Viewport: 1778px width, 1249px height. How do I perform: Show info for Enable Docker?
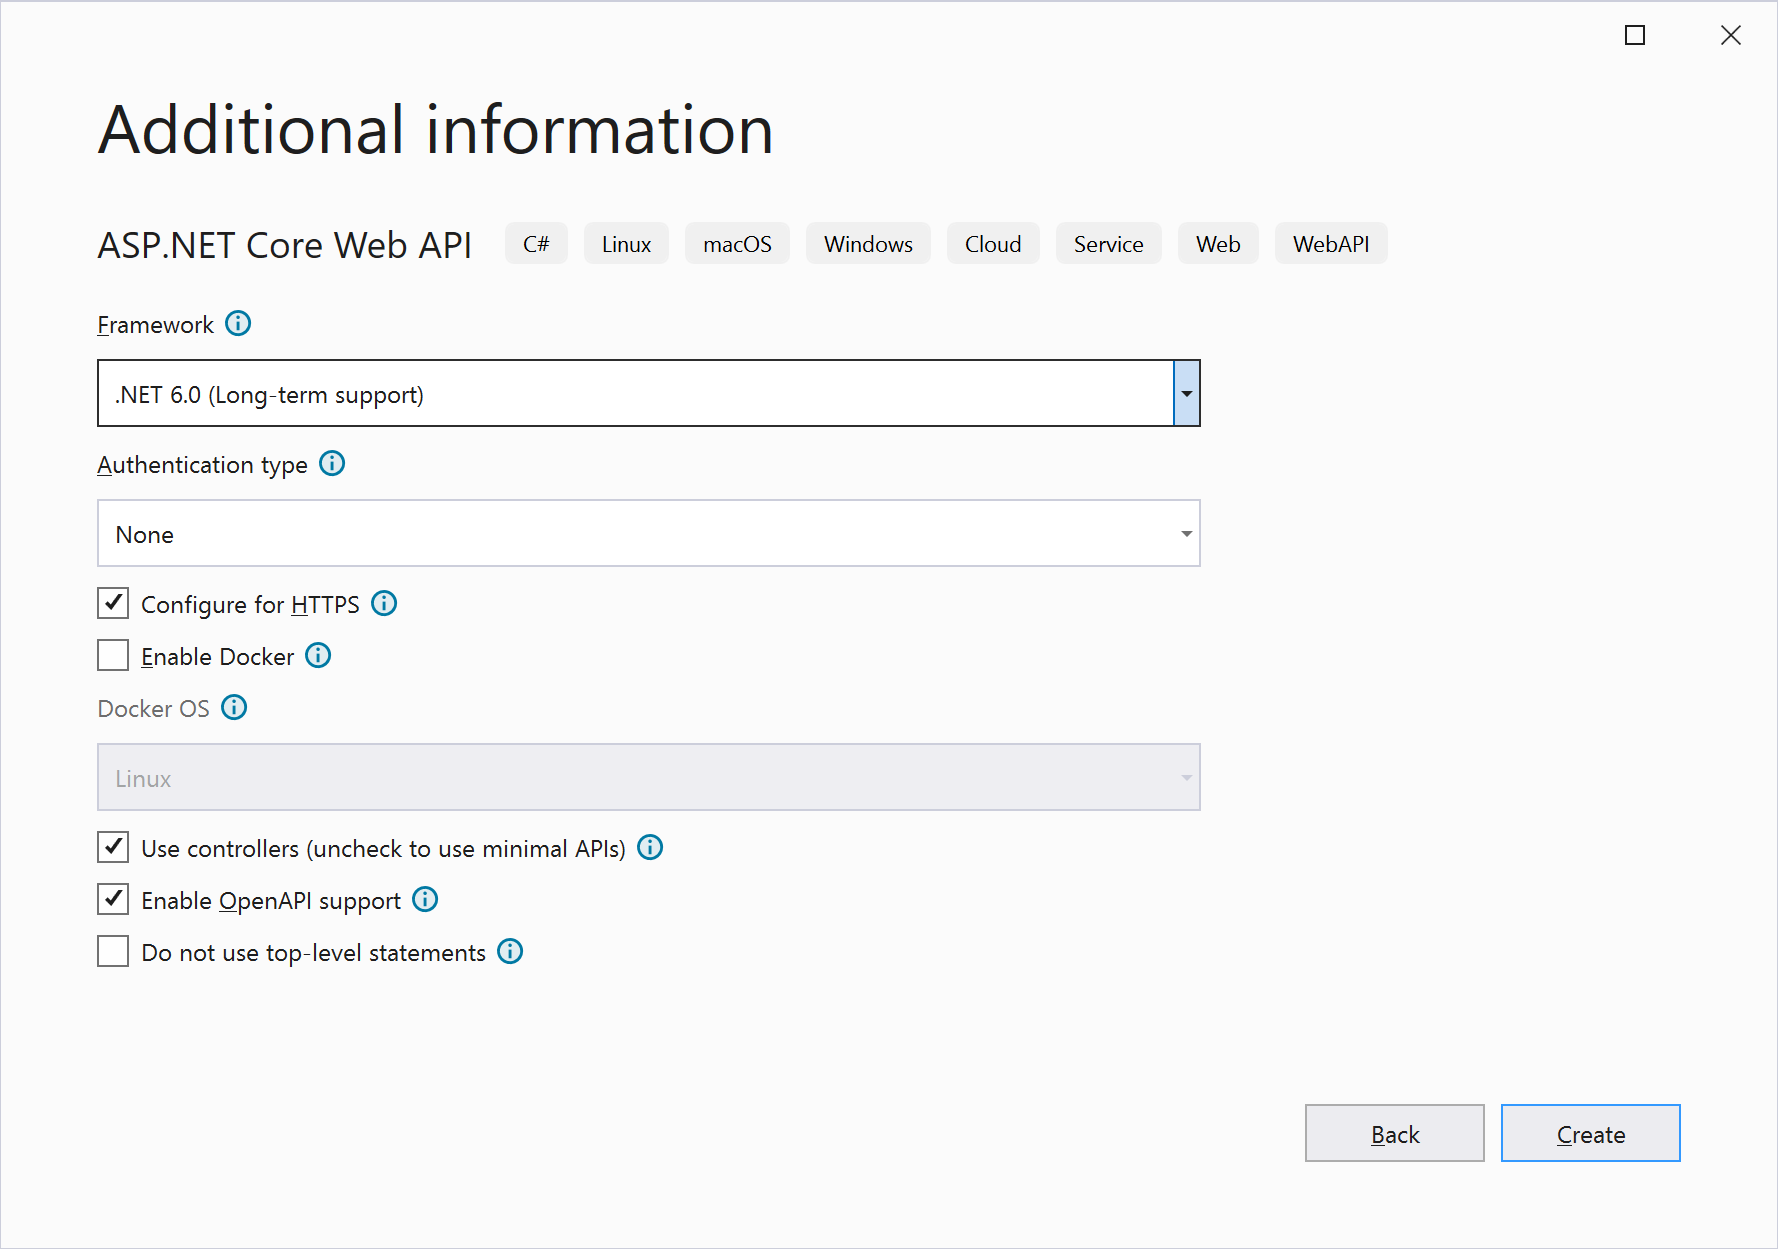318,655
